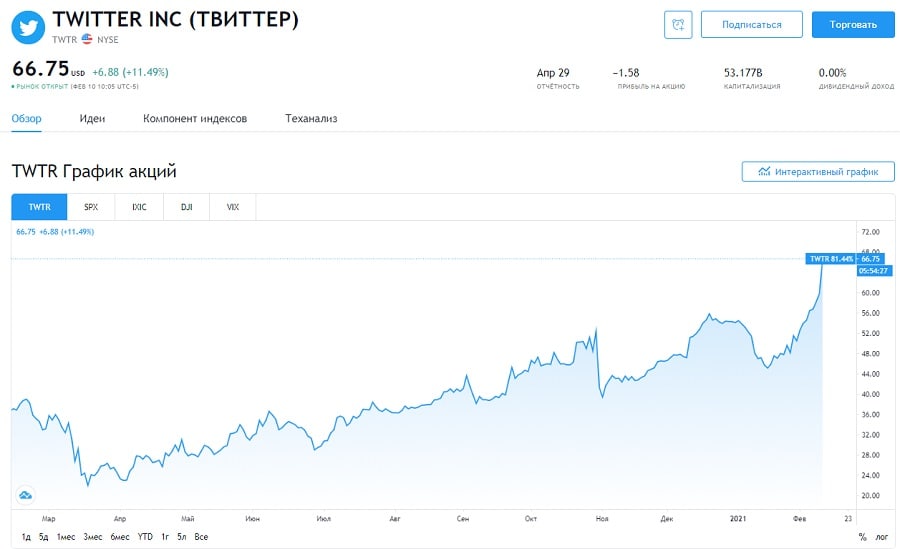Set chart range to YTD
The height and width of the screenshot is (549, 900).
pos(145,537)
